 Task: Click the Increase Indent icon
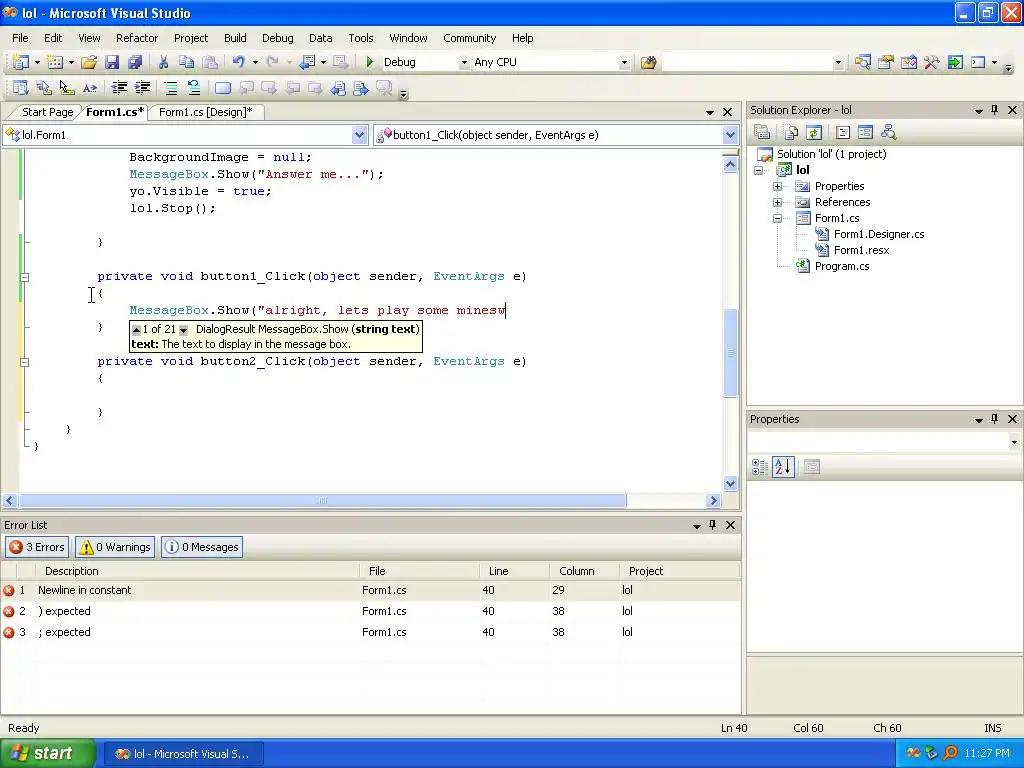pyautogui.click(x=142, y=88)
